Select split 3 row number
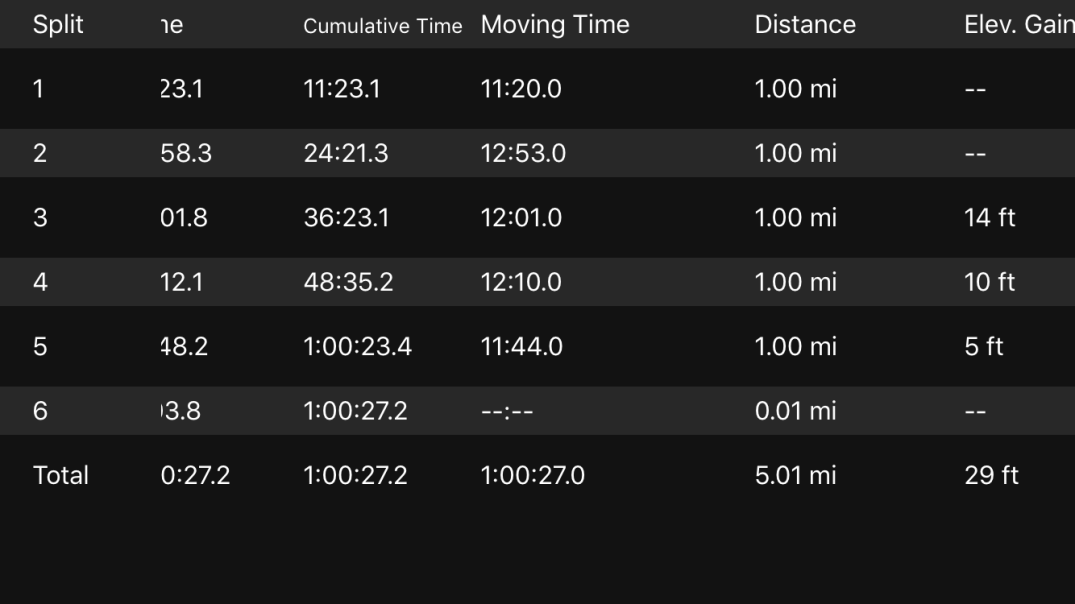The height and width of the screenshot is (604, 1075). pos(40,218)
